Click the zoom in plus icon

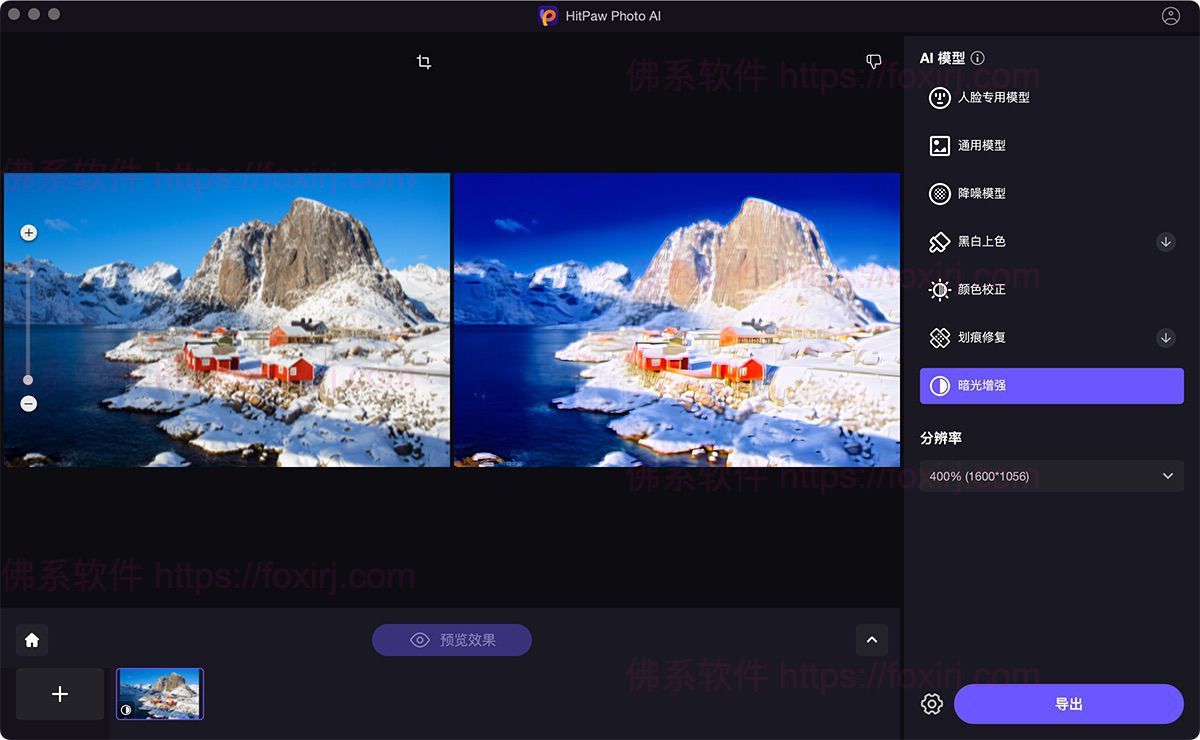pyautogui.click(x=28, y=233)
